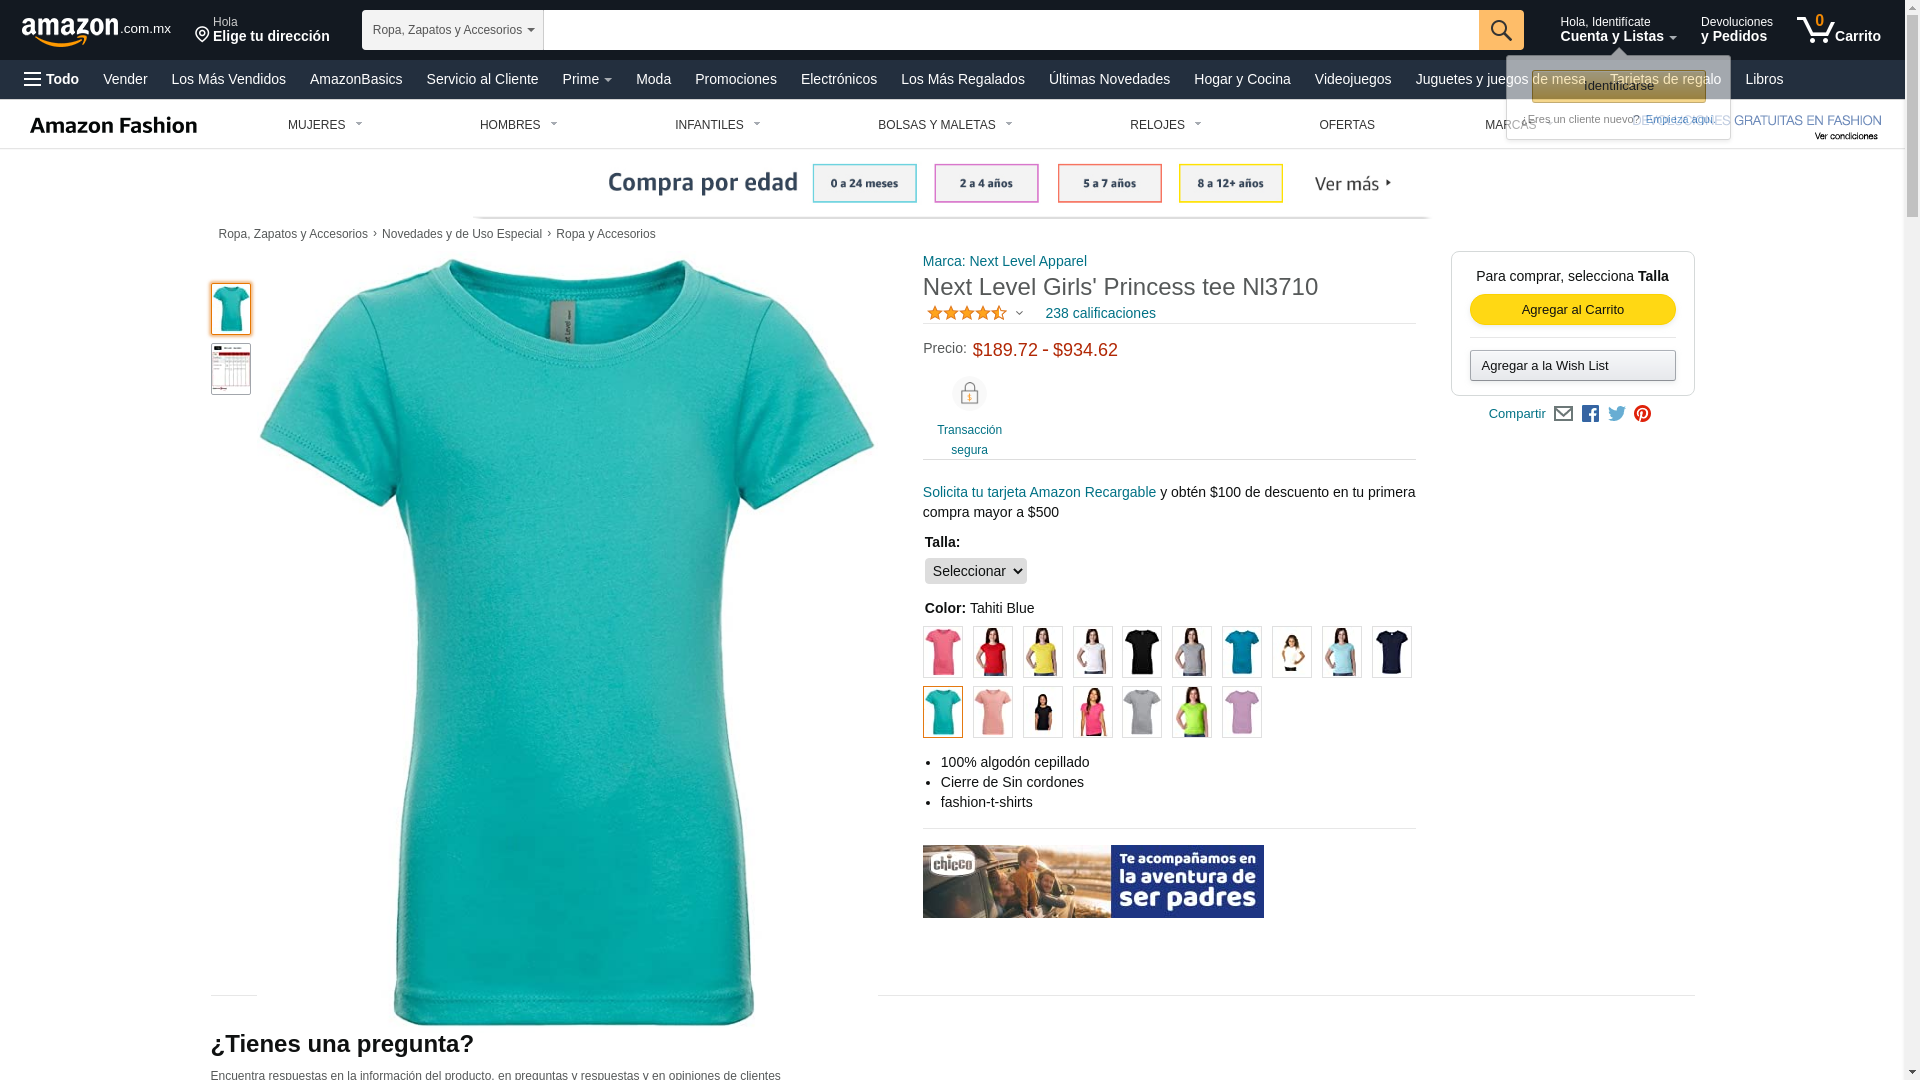Click the Amazon.com.mx logo

coord(96,31)
